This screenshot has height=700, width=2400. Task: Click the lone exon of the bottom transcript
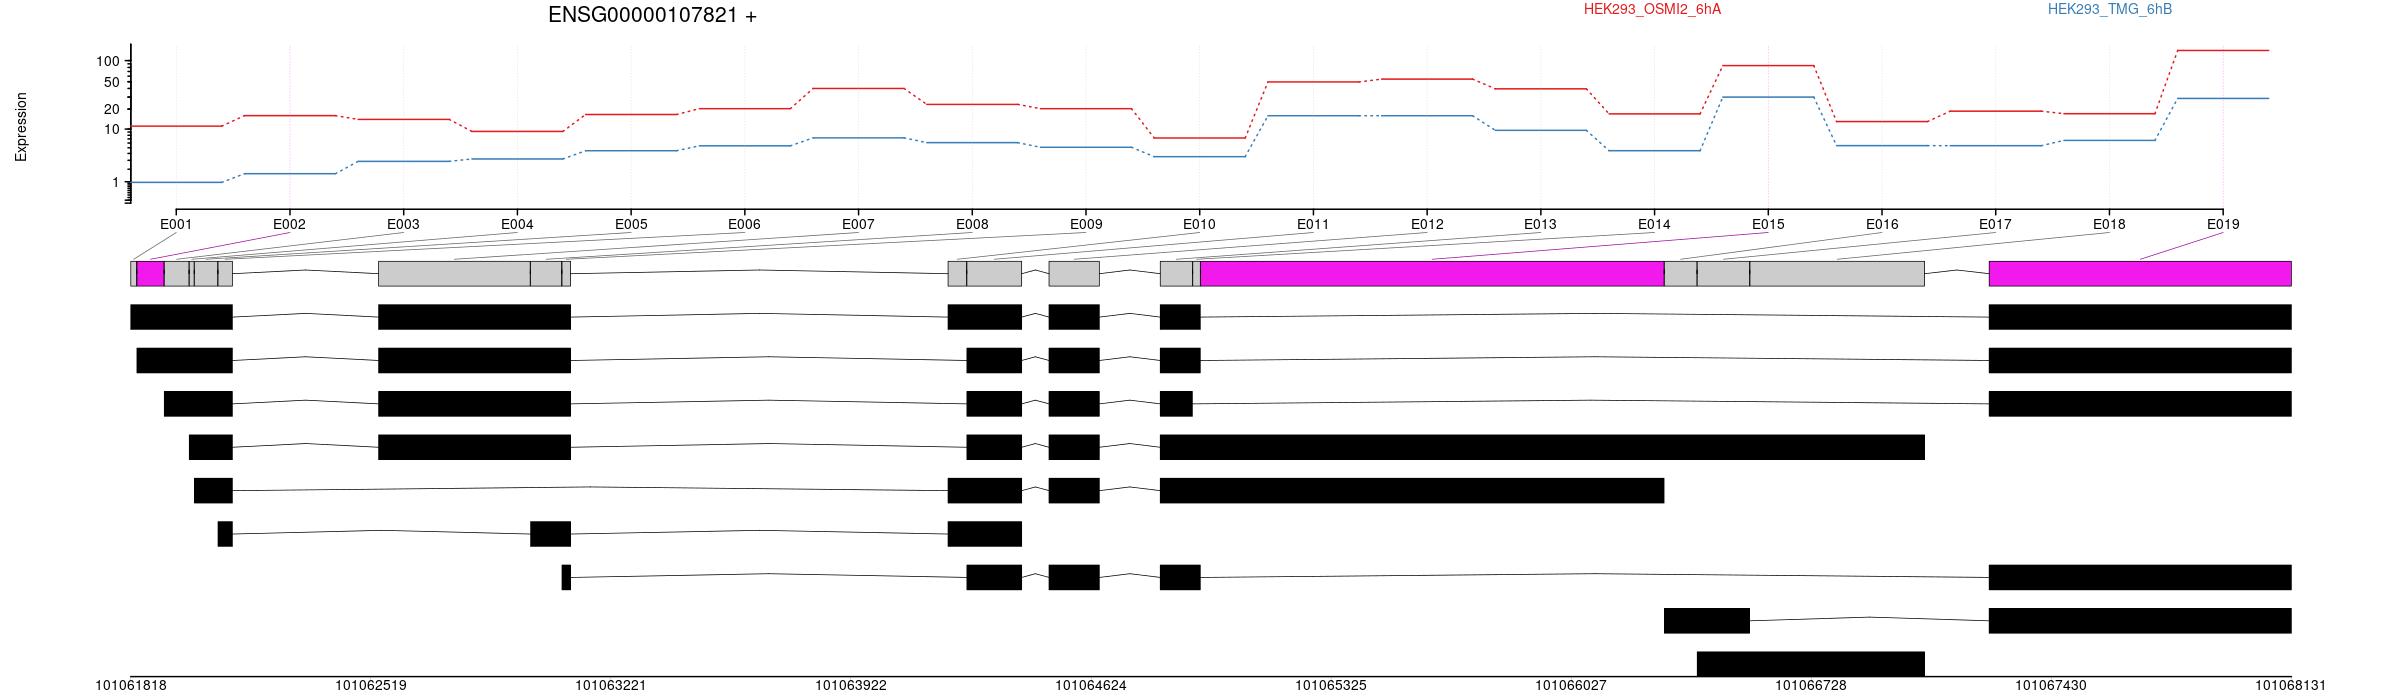pyautogui.click(x=1811, y=664)
